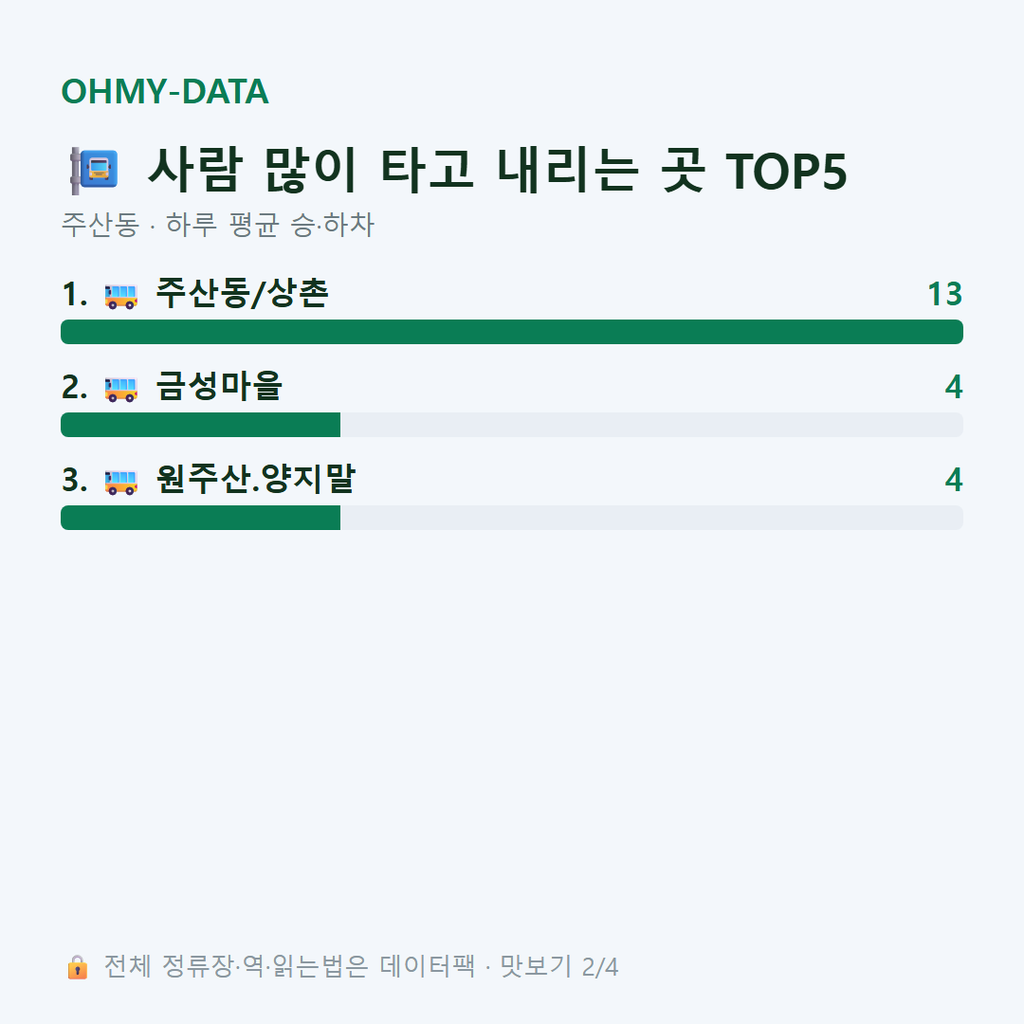Image resolution: width=1024 pixels, height=1024 pixels.
Task: Click the gray unfilled part of 원주산.양지말 bar
Action: (x=652, y=517)
